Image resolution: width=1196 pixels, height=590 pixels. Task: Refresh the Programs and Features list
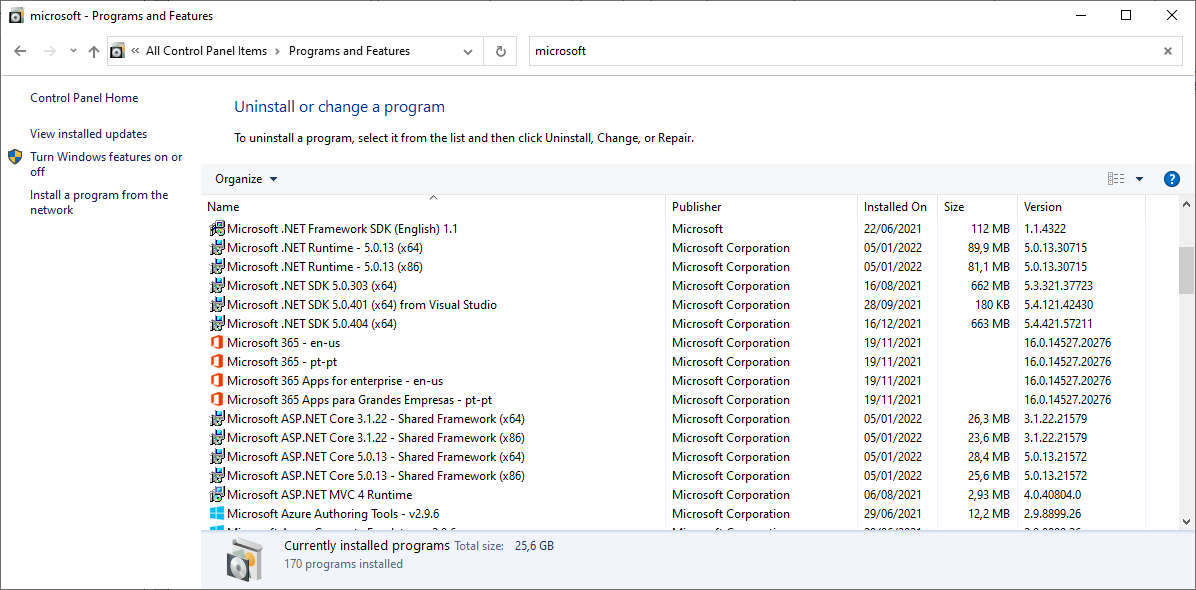(500, 51)
